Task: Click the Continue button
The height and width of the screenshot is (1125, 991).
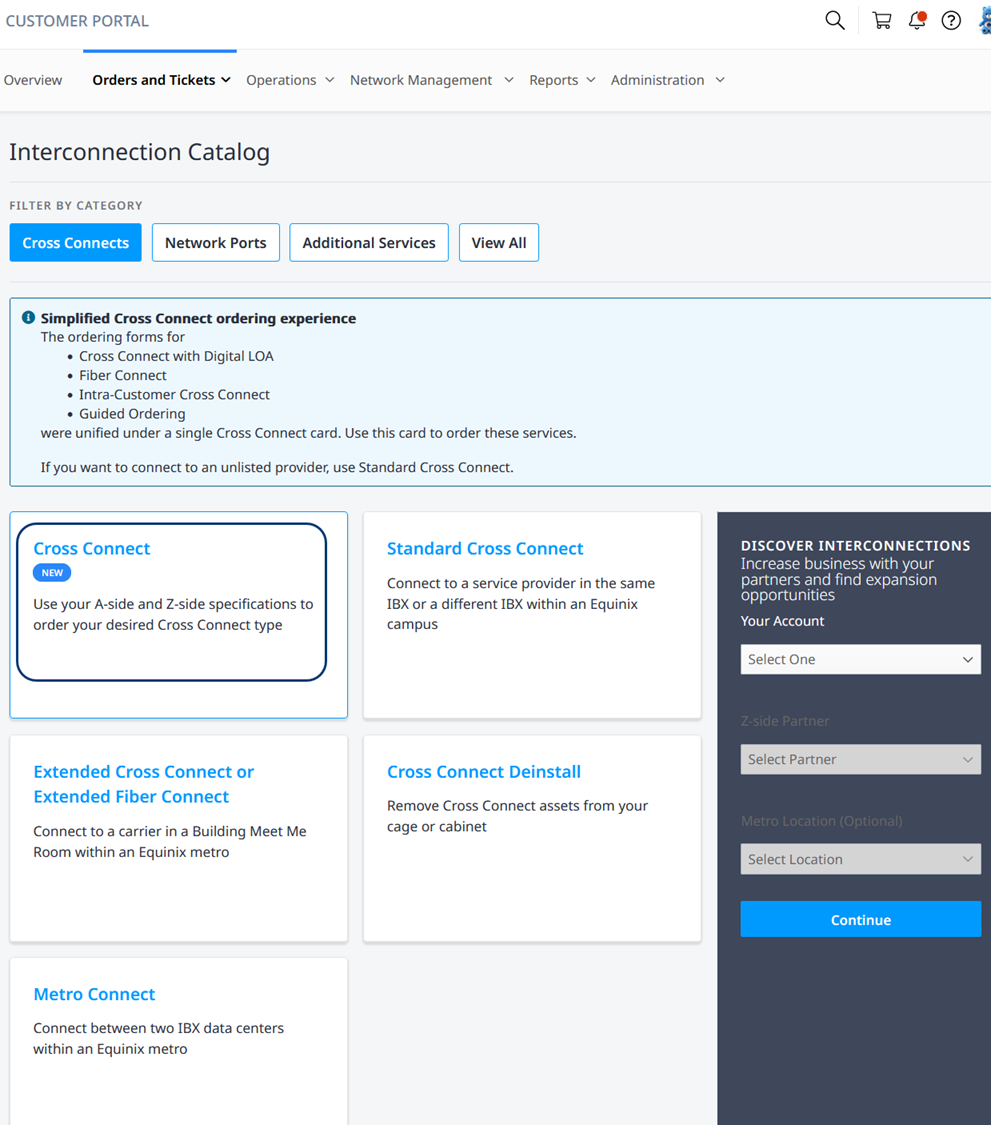Action: coord(860,919)
